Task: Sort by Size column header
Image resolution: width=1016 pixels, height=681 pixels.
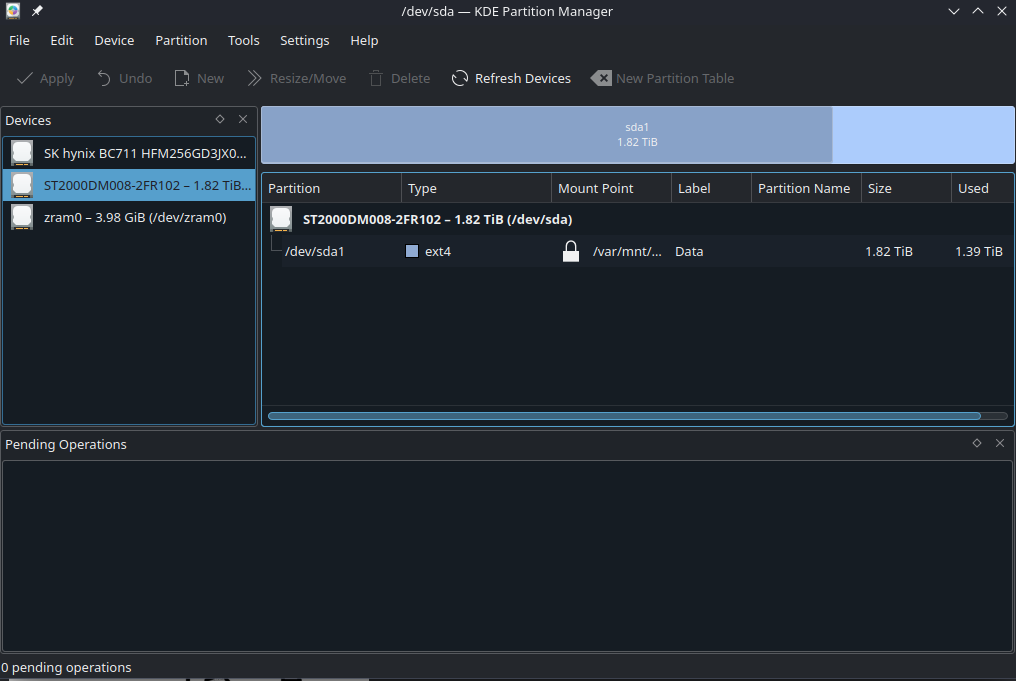Action: (x=906, y=189)
